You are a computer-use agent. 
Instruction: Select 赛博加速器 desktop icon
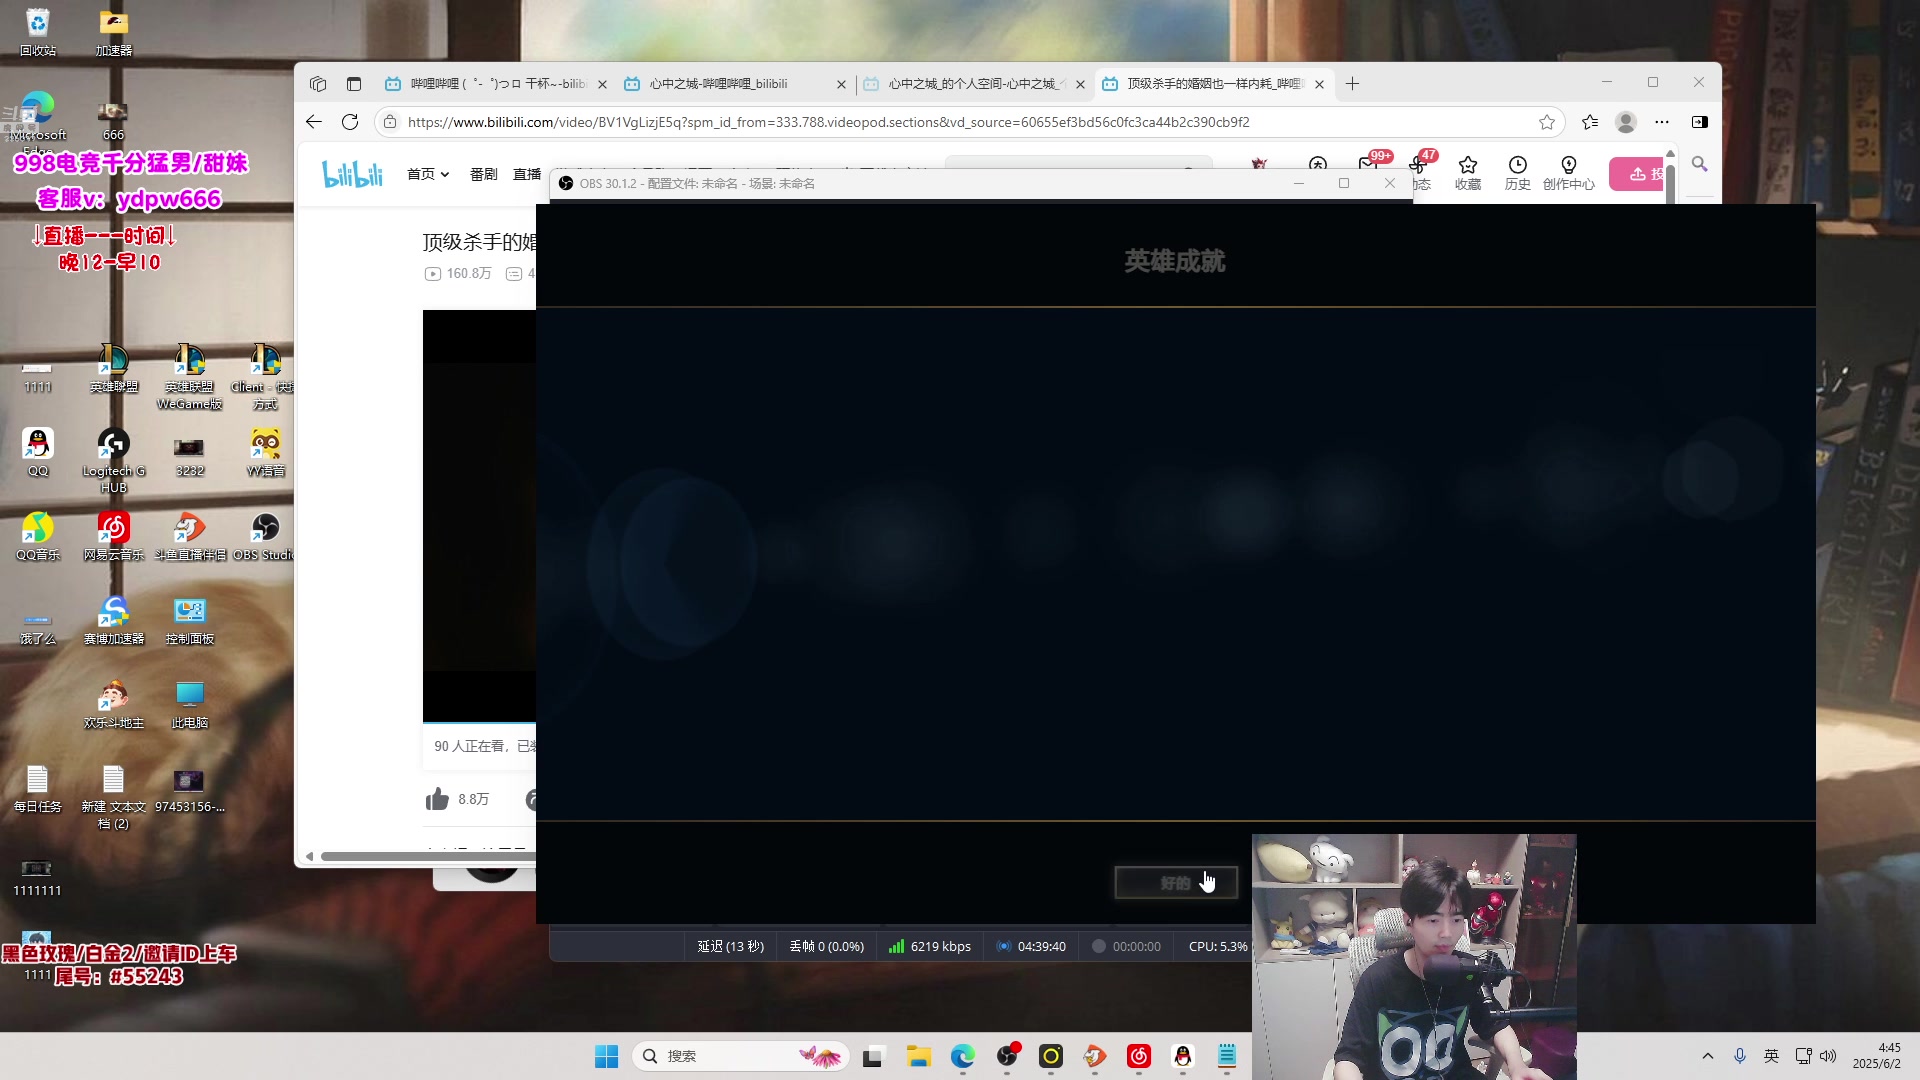(x=114, y=620)
